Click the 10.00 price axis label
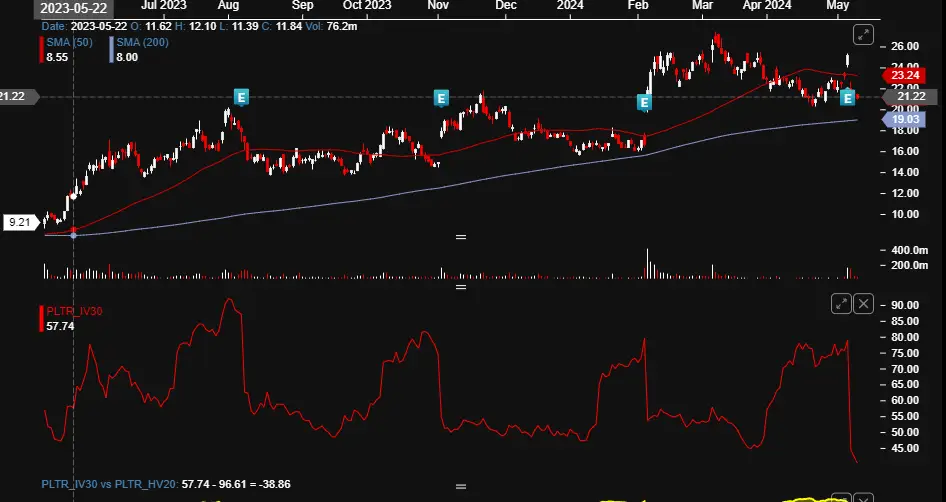The height and width of the screenshot is (502, 946). click(x=904, y=214)
